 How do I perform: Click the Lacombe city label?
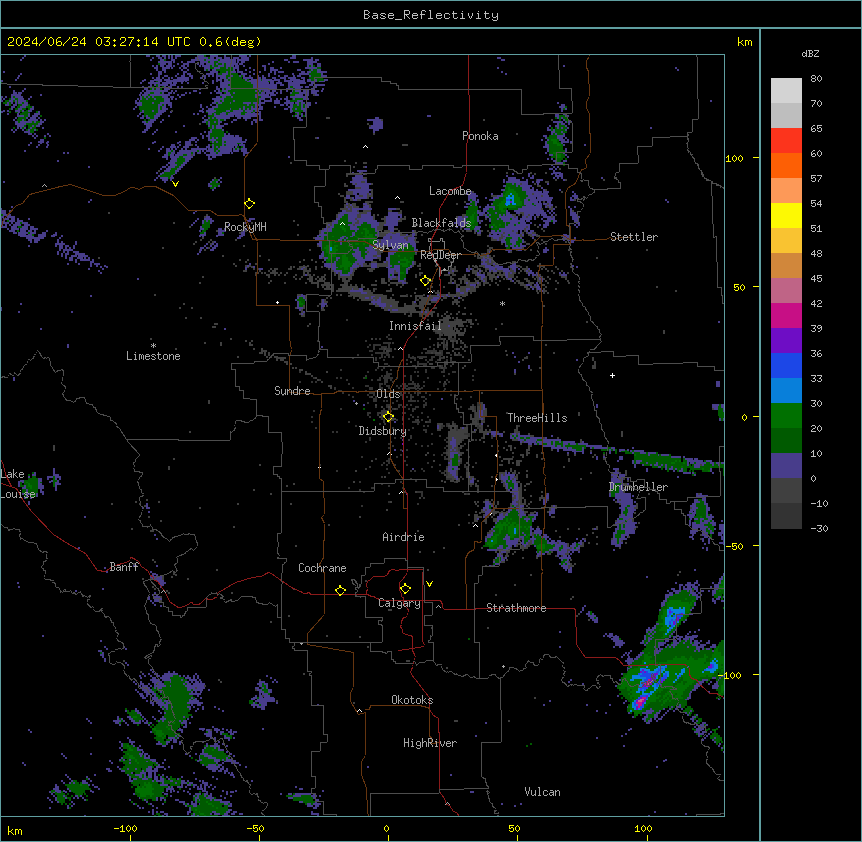coord(450,191)
